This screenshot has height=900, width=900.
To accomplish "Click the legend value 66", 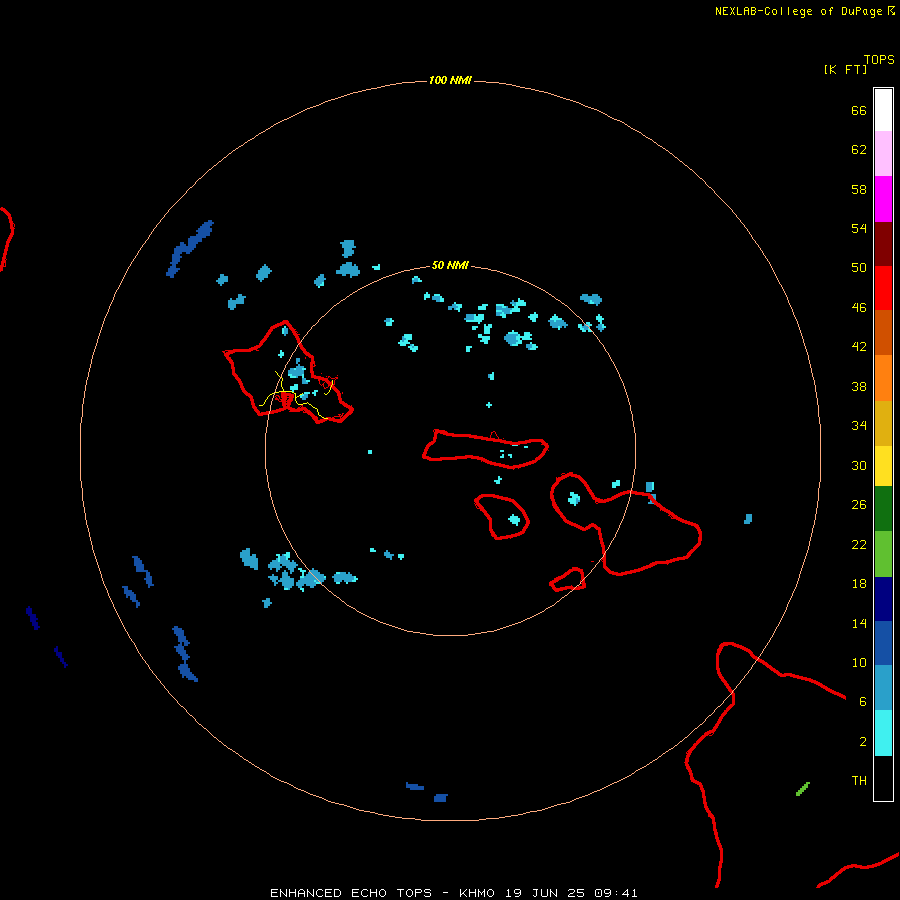I will pyautogui.click(x=859, y=111).
